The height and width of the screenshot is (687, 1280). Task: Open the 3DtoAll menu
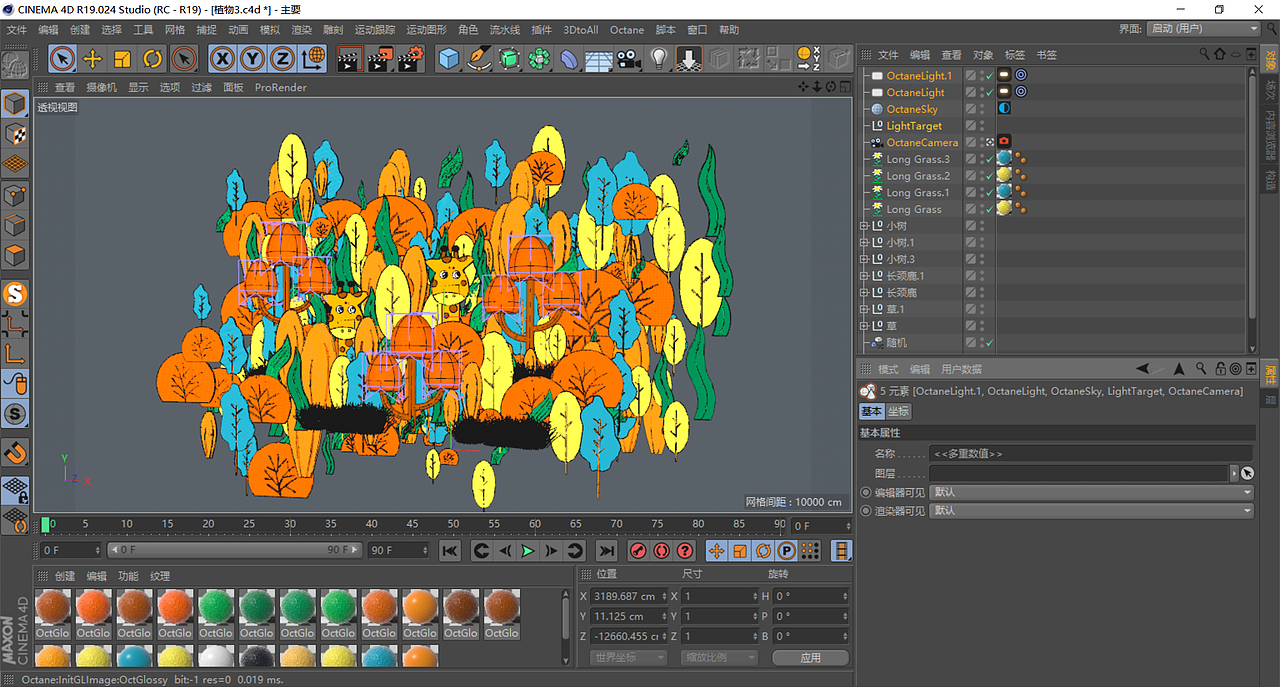pyautogui.click(x=580, y=30)
